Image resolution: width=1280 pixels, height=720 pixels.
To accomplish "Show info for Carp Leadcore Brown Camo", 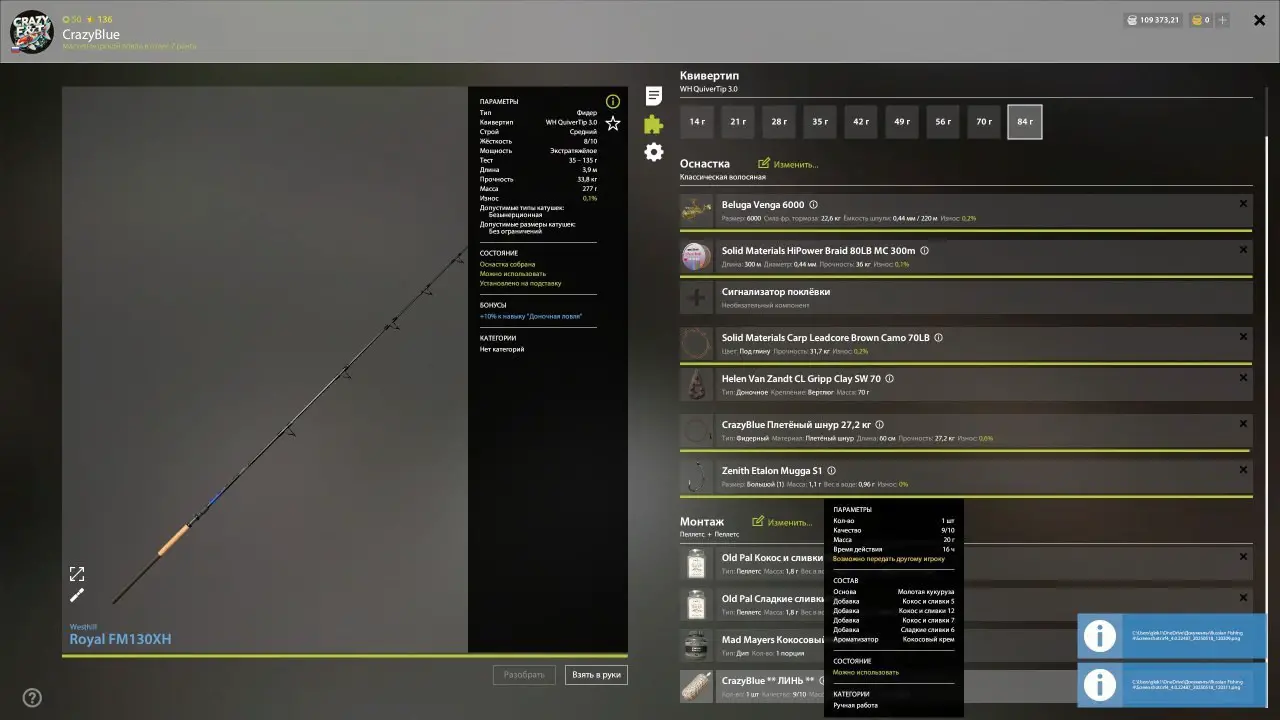I will [x=938, y=338].
